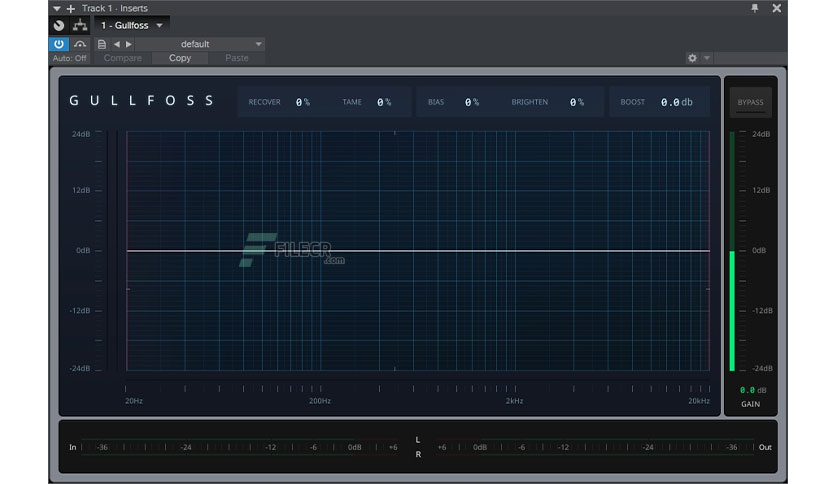This screenshot has width=836, height=484.
Task: Click the GULLFOSS logo text
Action: click(x=141, y=101)
